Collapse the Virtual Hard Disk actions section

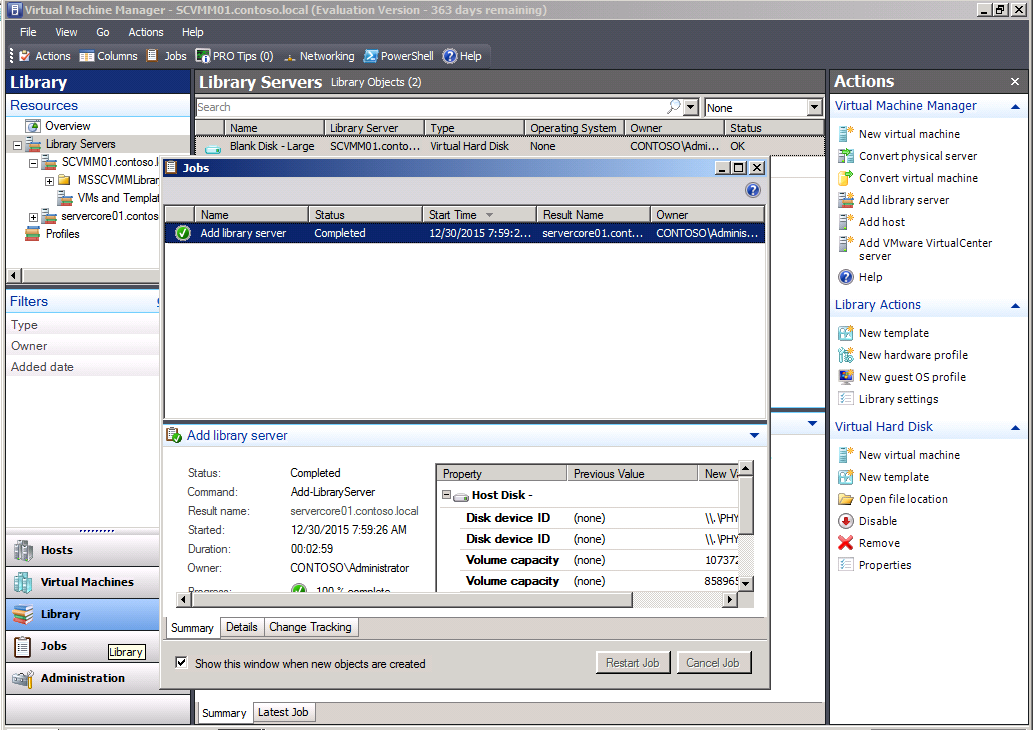click(1015, 428)
